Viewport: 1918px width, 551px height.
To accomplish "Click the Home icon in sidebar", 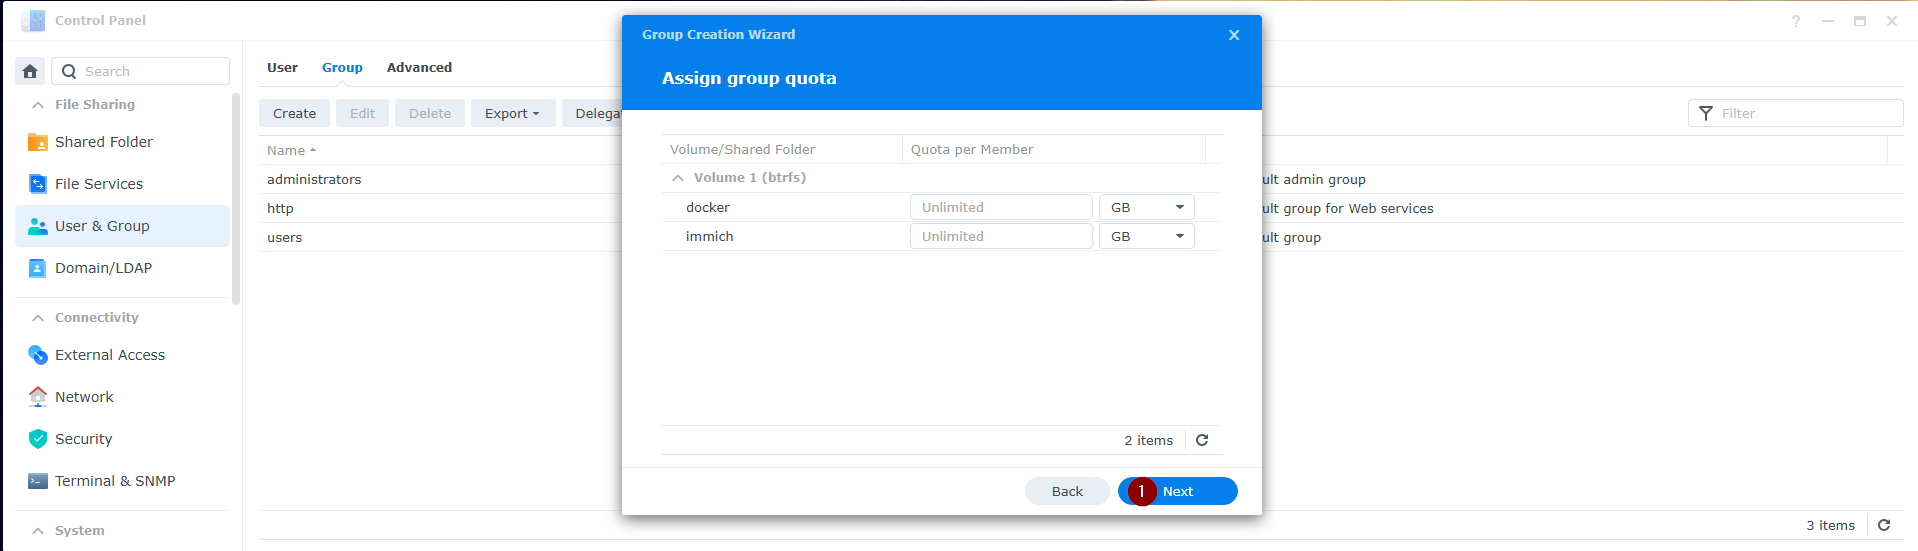I will [x=30, y=71].
